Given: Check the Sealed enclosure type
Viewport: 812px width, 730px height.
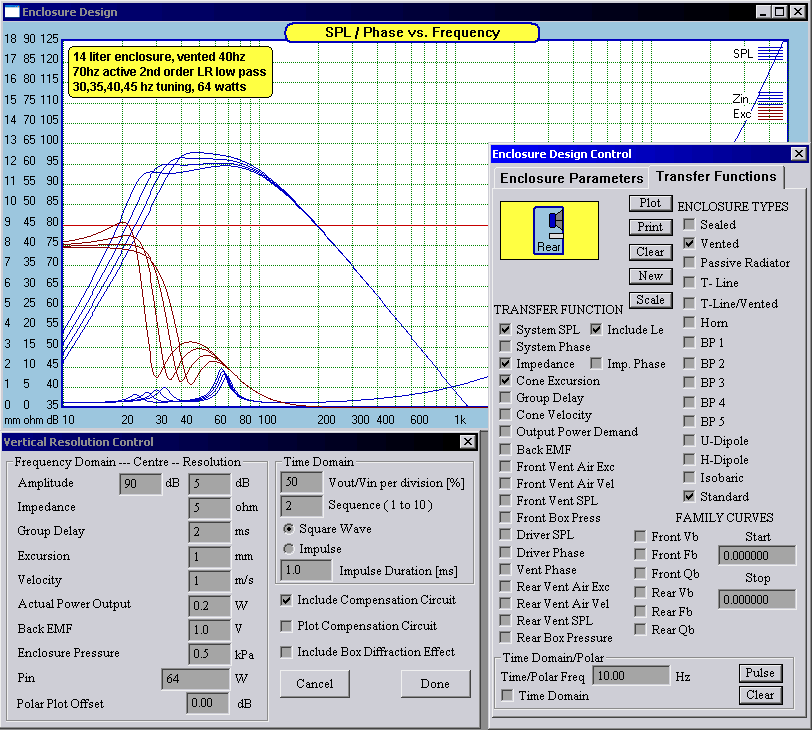Looking at the screenshot, I should pos(689,225).
